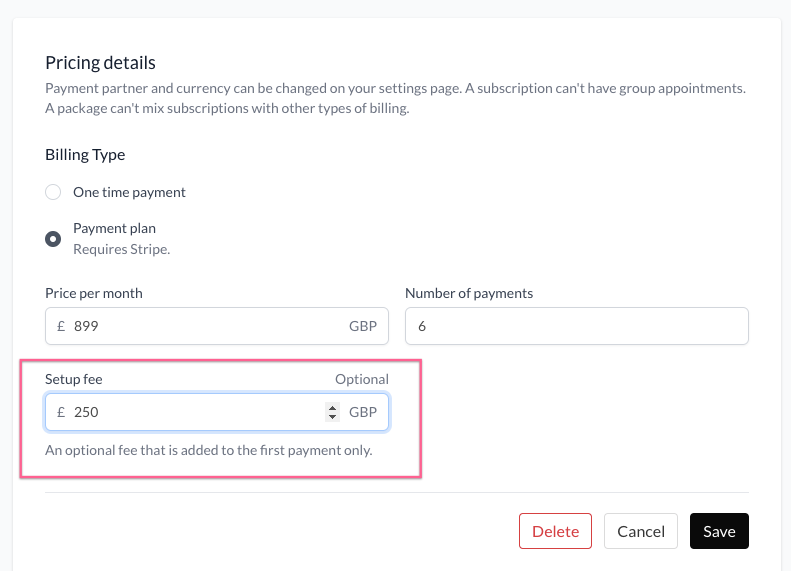Click the "Pricing details" heading
The height and width of the screenshot is (571, 791).
pyautogui.click(x=100, y=63)
